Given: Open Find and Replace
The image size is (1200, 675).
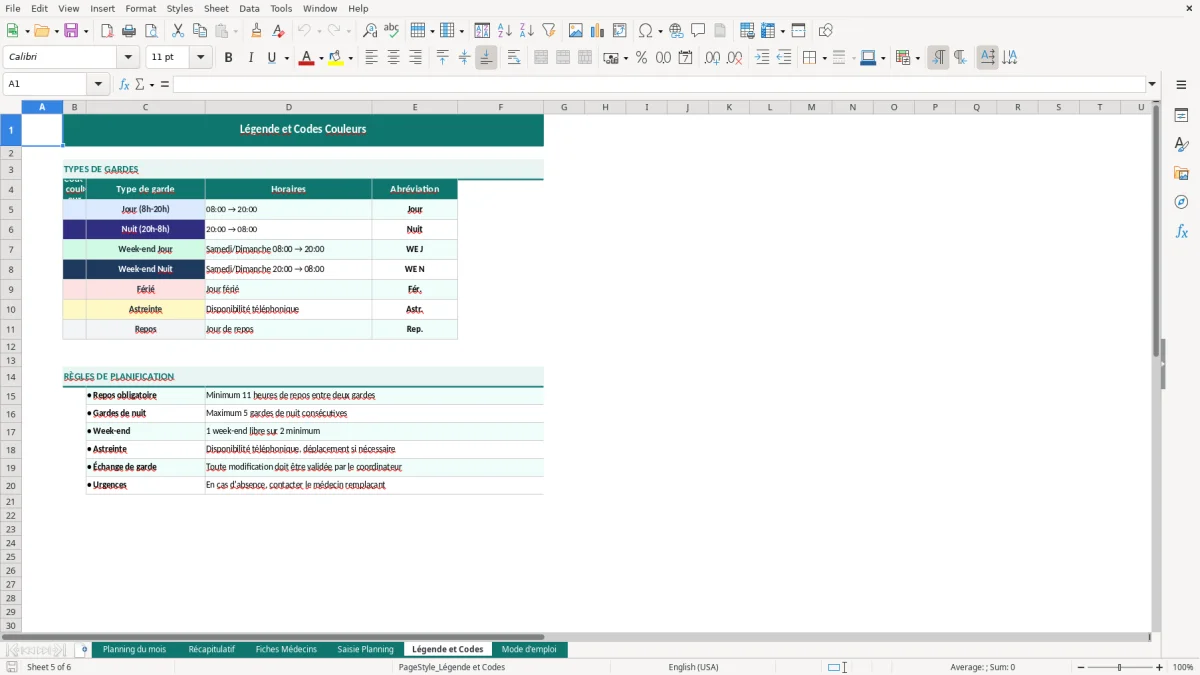Looking at the screenshot, I should pos(370,31).
